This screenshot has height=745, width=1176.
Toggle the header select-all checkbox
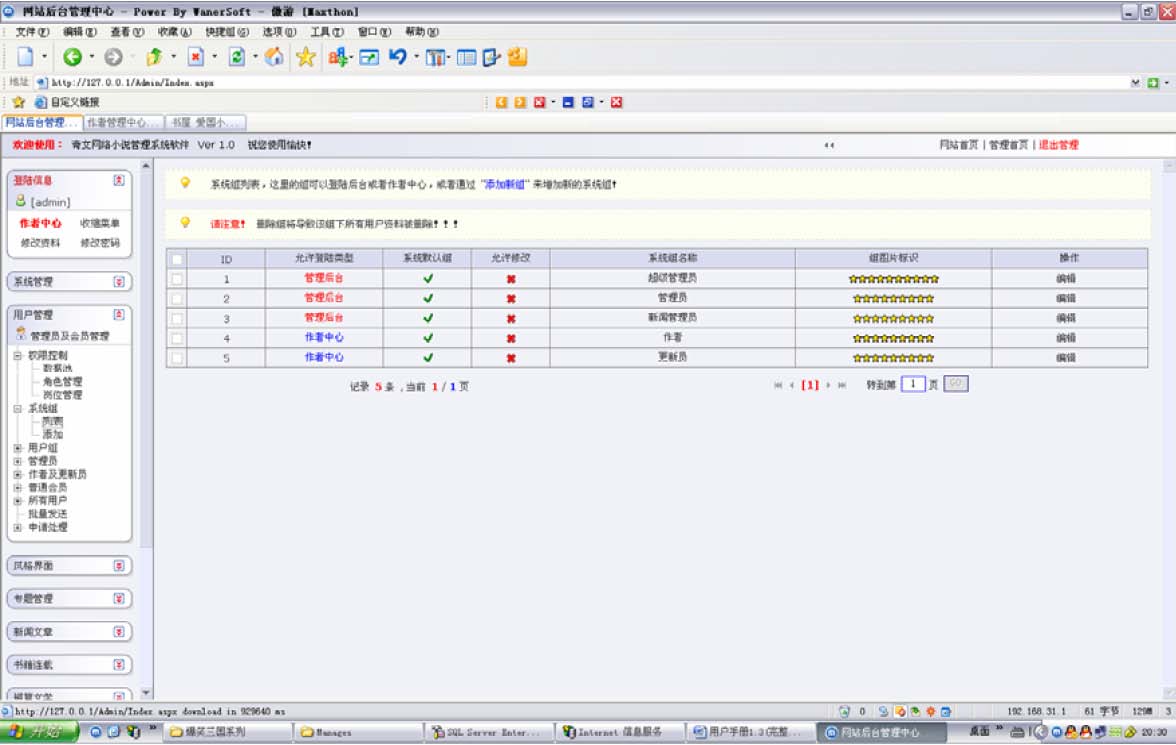point(177,260)
